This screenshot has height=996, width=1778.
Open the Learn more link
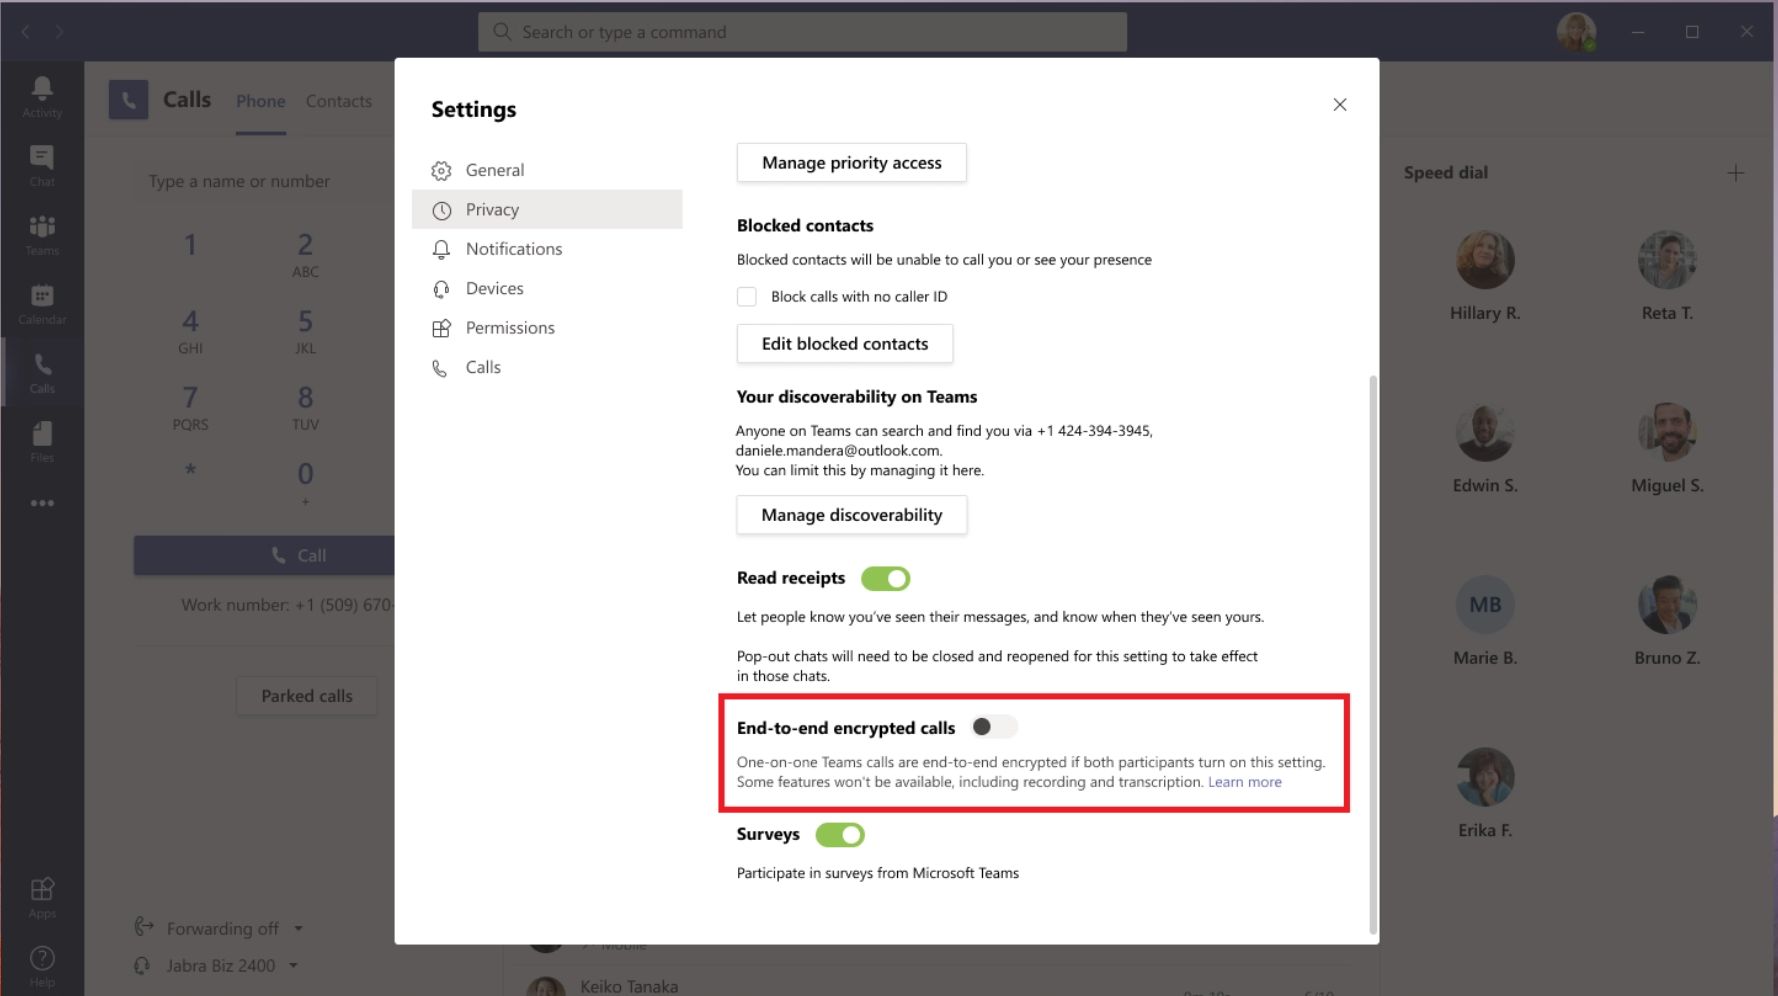pyautogui.click(x=1244, y=782)
